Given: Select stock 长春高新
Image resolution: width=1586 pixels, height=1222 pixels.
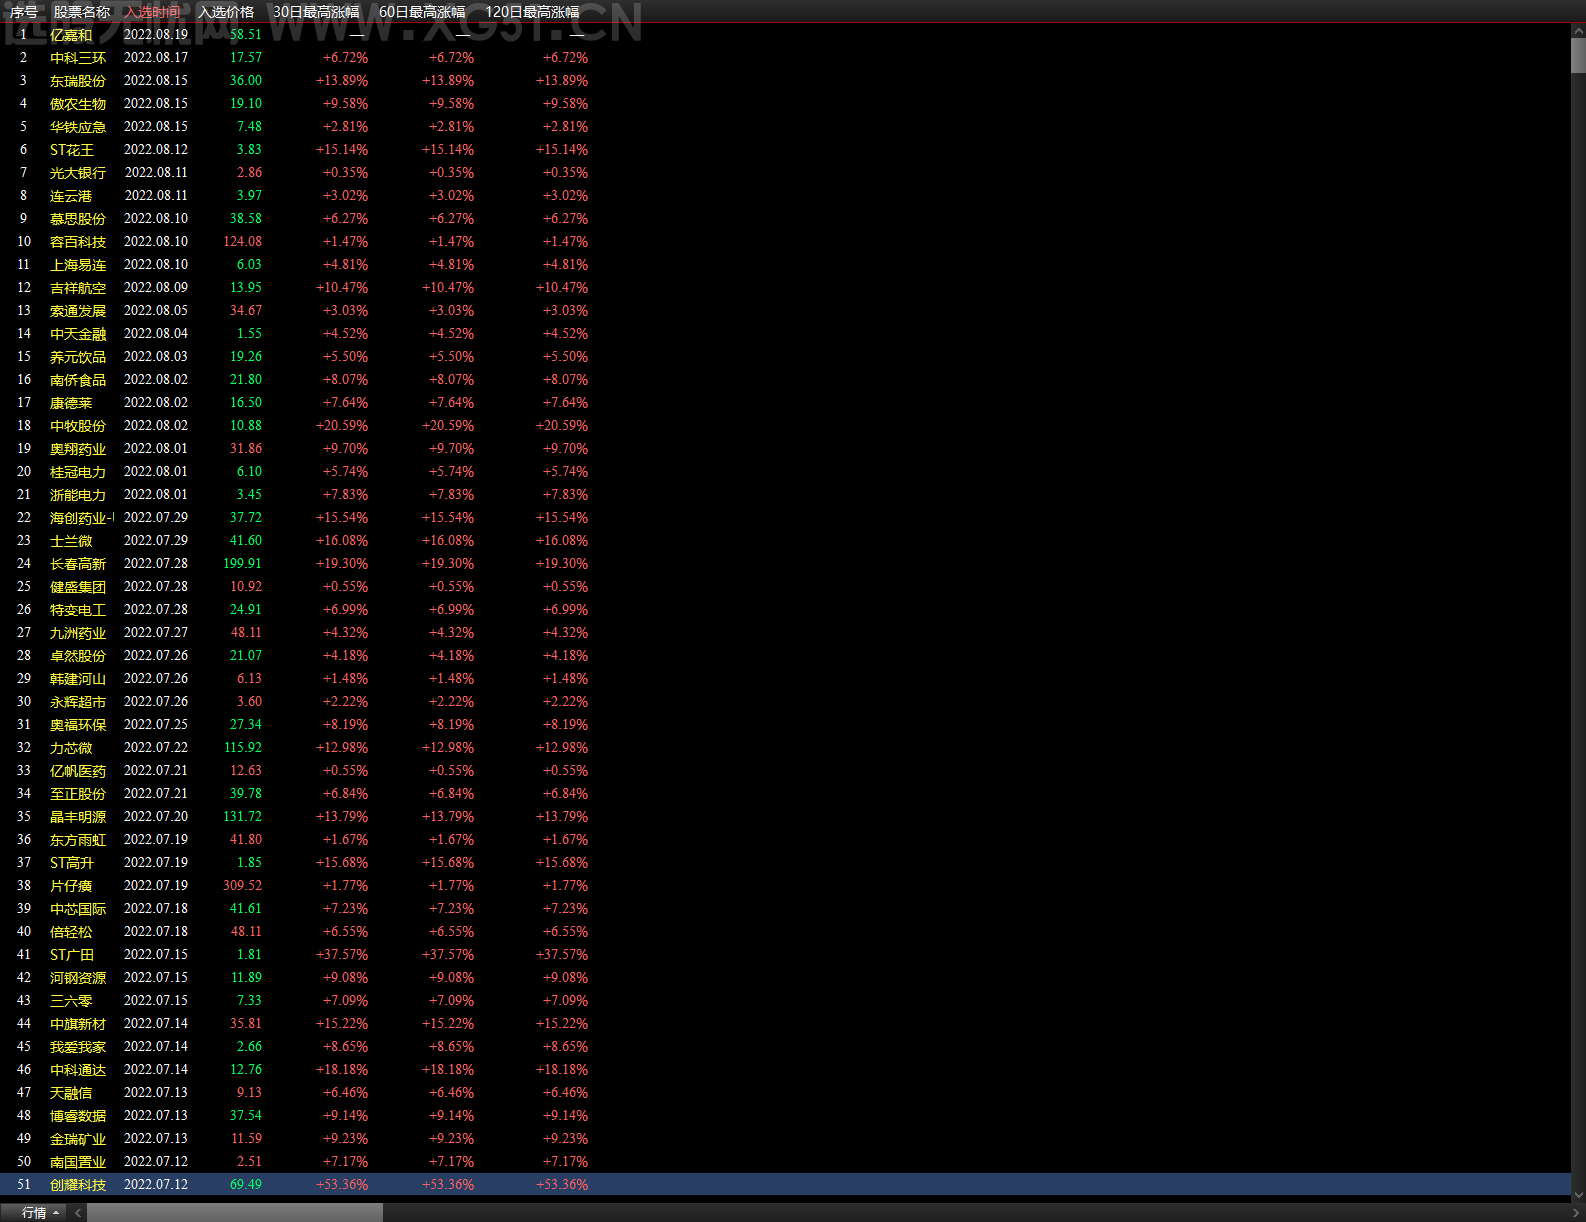Looking at the screenshot, I should pyautogui.click(x=78, y=564).
